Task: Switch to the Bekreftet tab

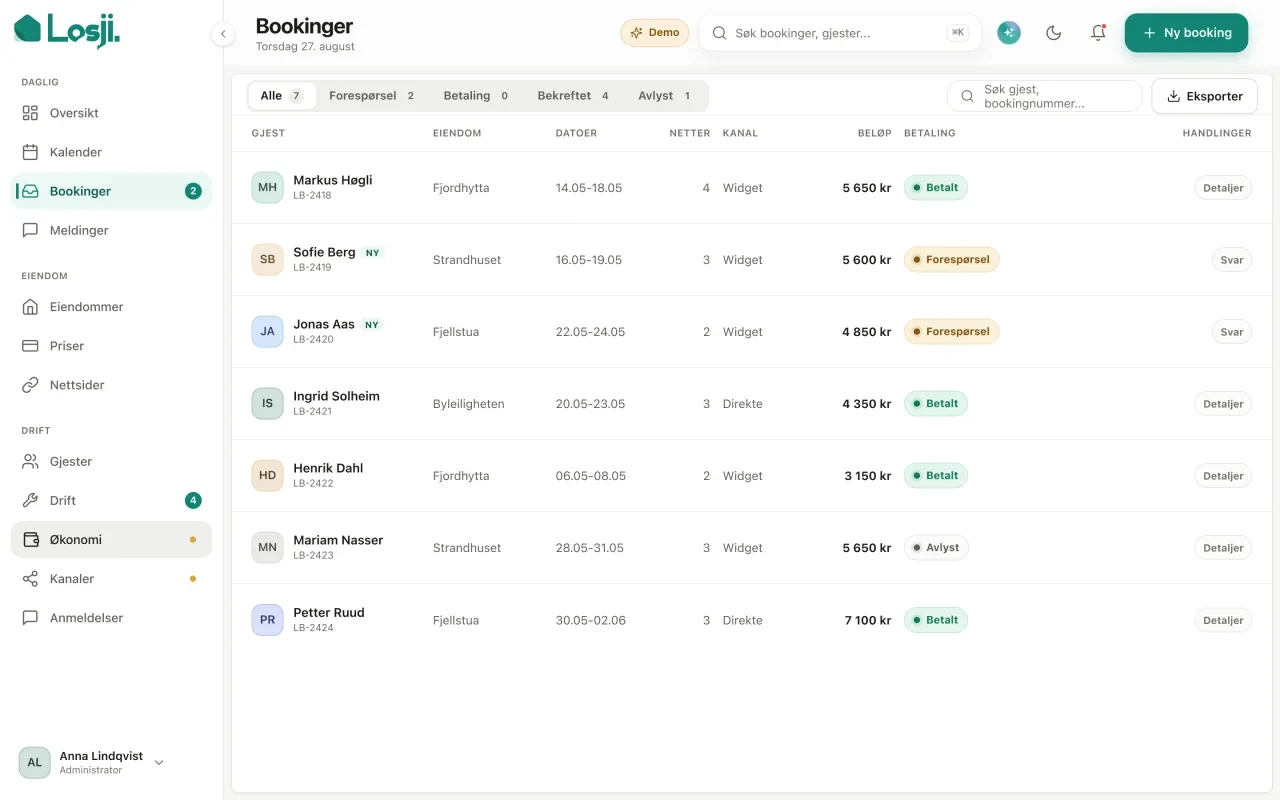Action: pyautogui.click(x=573, y=96)
